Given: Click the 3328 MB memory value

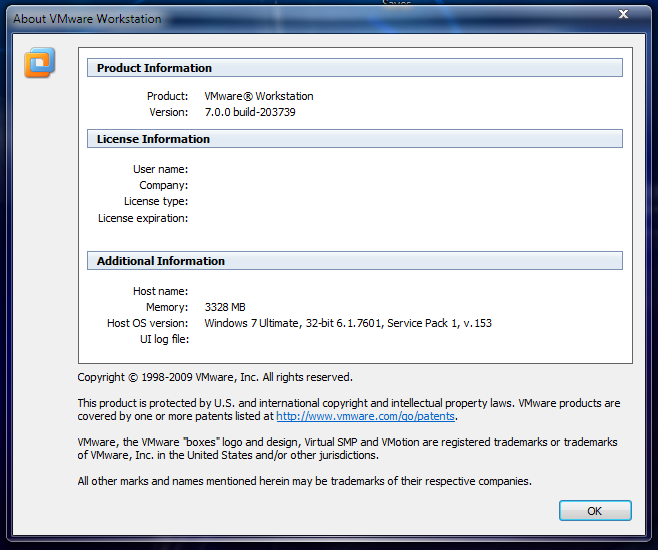Looking at the screenshot, I should 225,307.
